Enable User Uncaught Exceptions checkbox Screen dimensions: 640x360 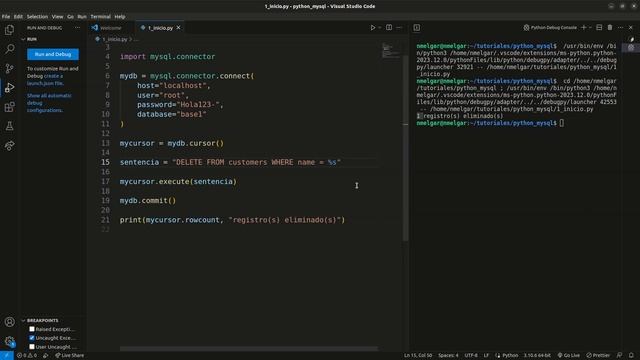coord(32,347)
